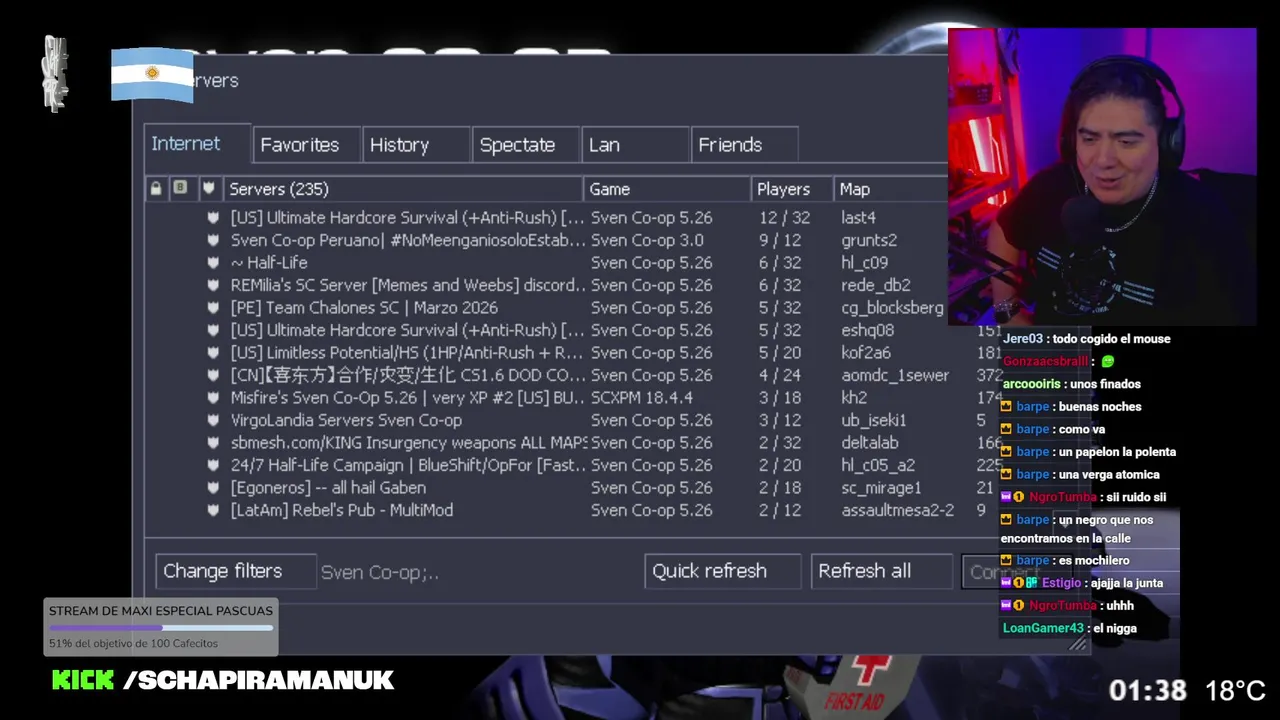Click shield icon of ~ Half-Life row
Screen dimensions: 1280x720
212,262
